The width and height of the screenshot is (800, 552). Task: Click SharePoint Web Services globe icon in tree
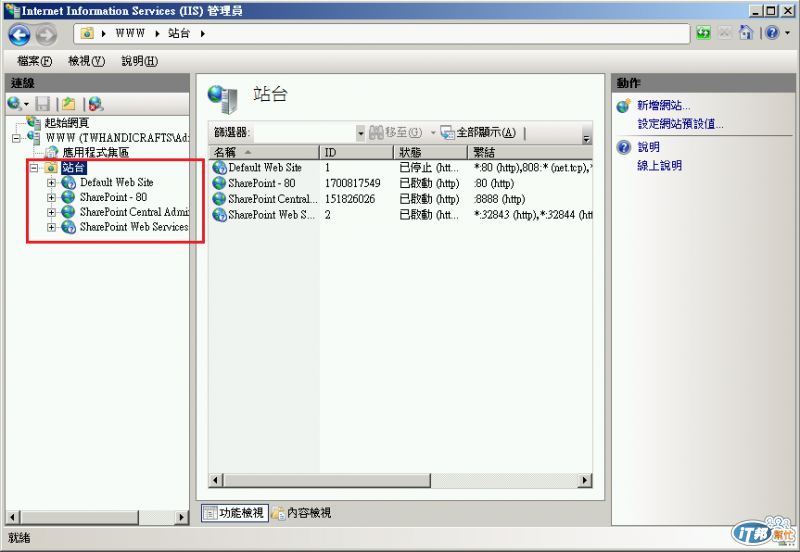click(x=68, y=227)
